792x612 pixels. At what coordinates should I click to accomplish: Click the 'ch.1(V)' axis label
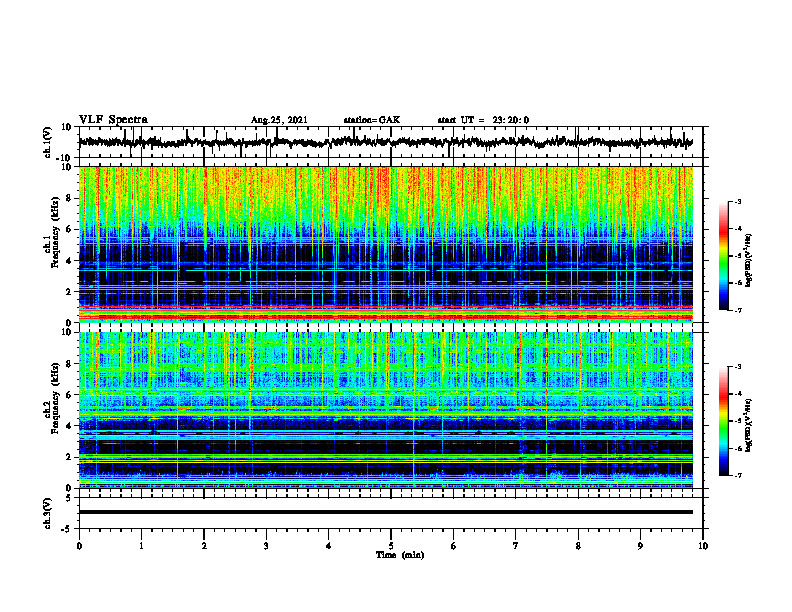click(47, 142)
